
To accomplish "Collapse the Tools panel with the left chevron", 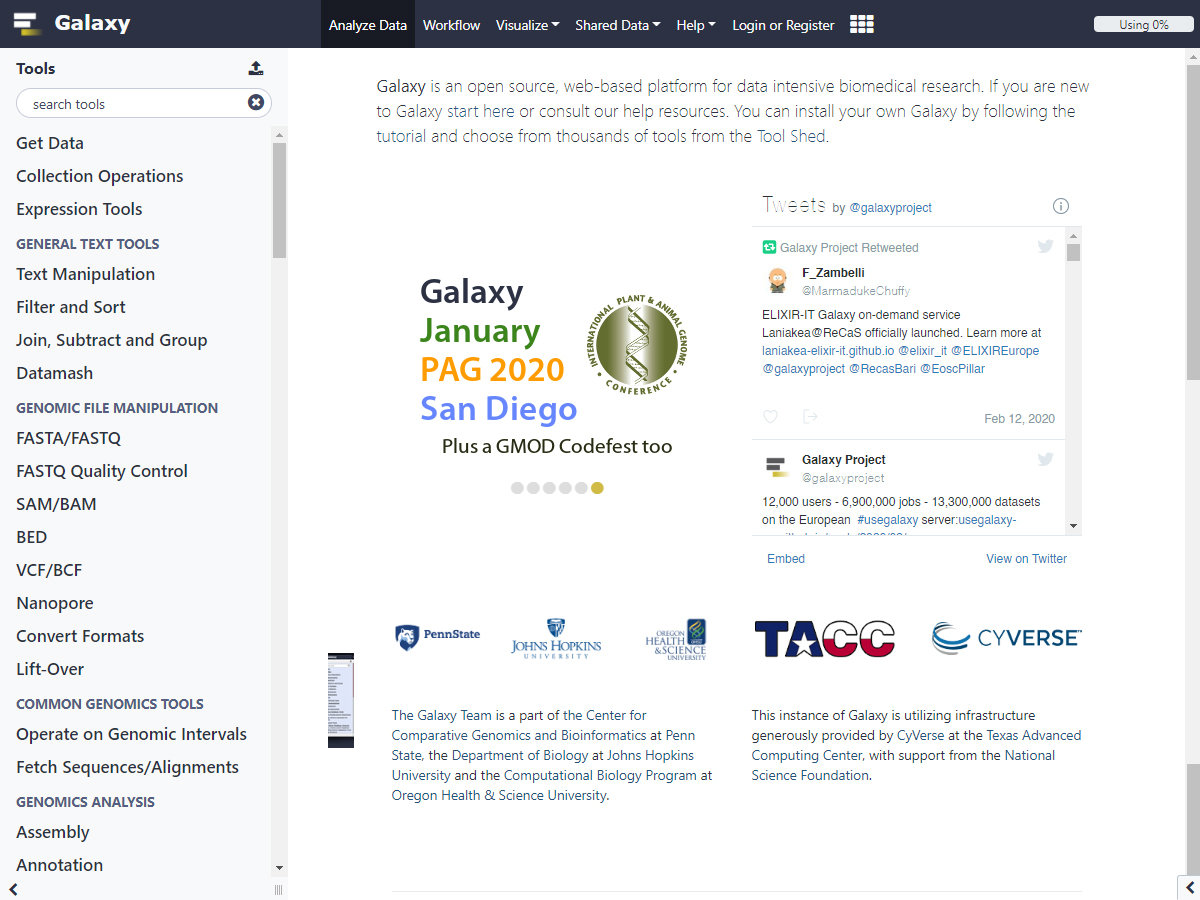I will click(13, 889).
